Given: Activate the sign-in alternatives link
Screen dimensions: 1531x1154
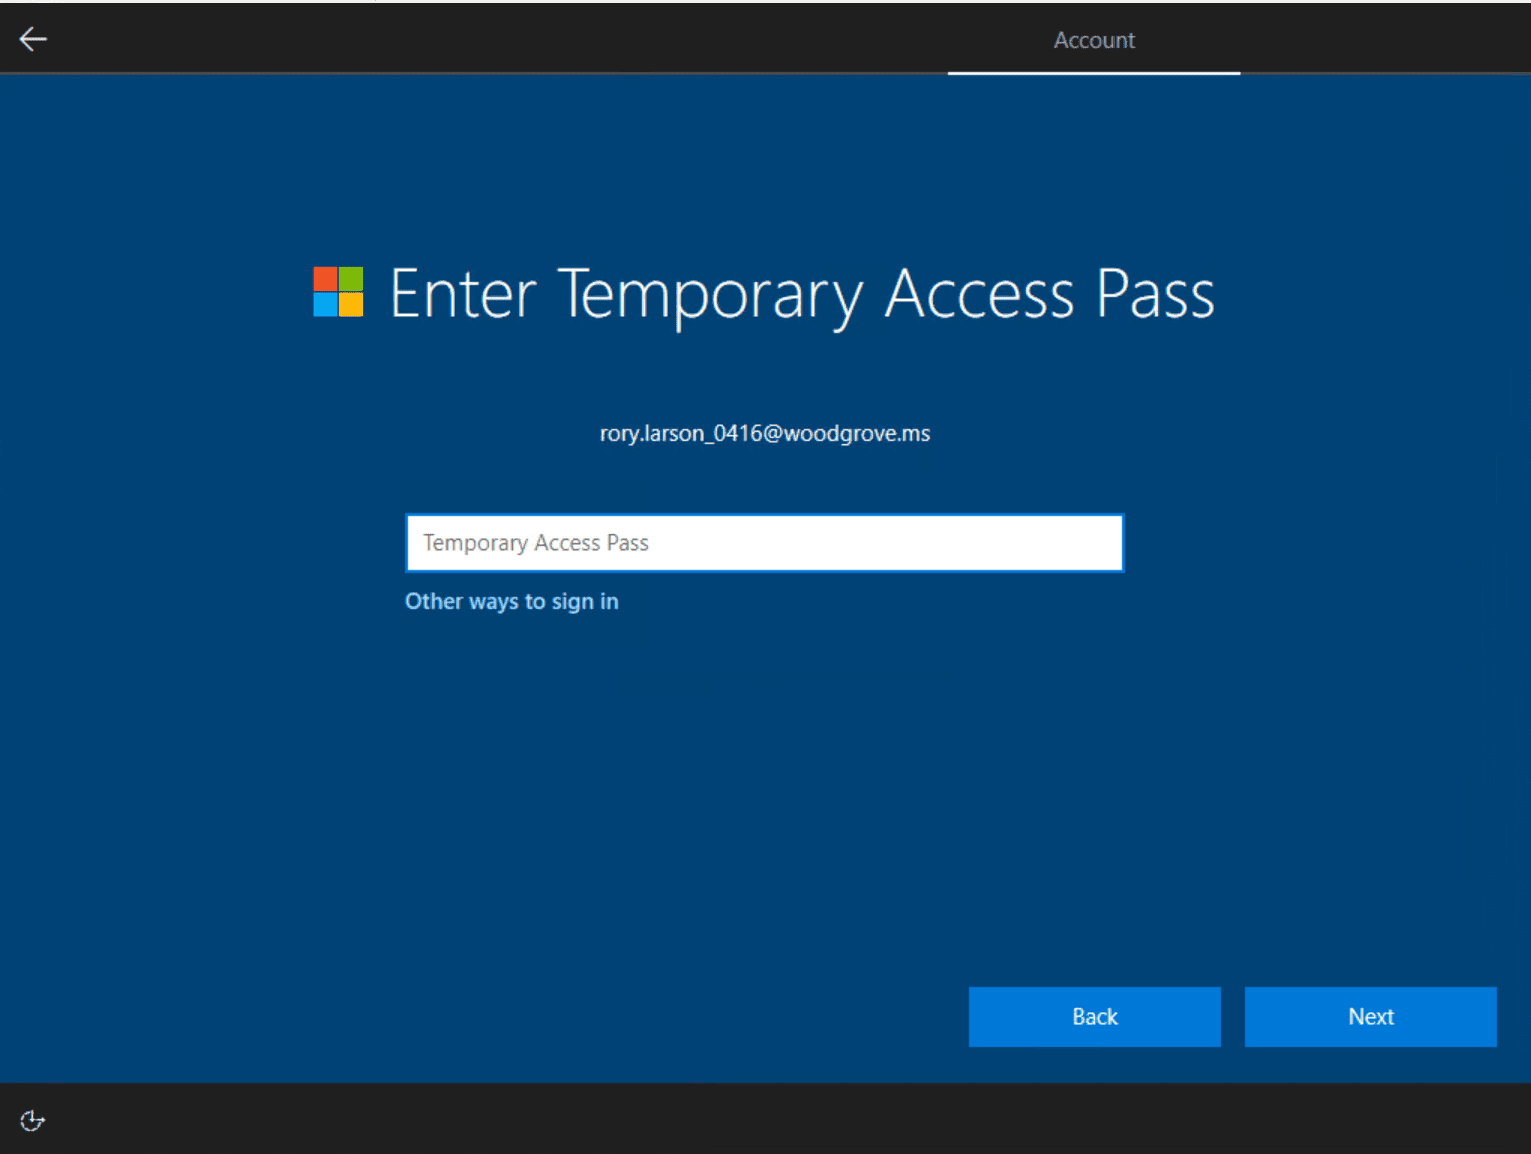Looking at the screenshot, I should coord(511,601).
